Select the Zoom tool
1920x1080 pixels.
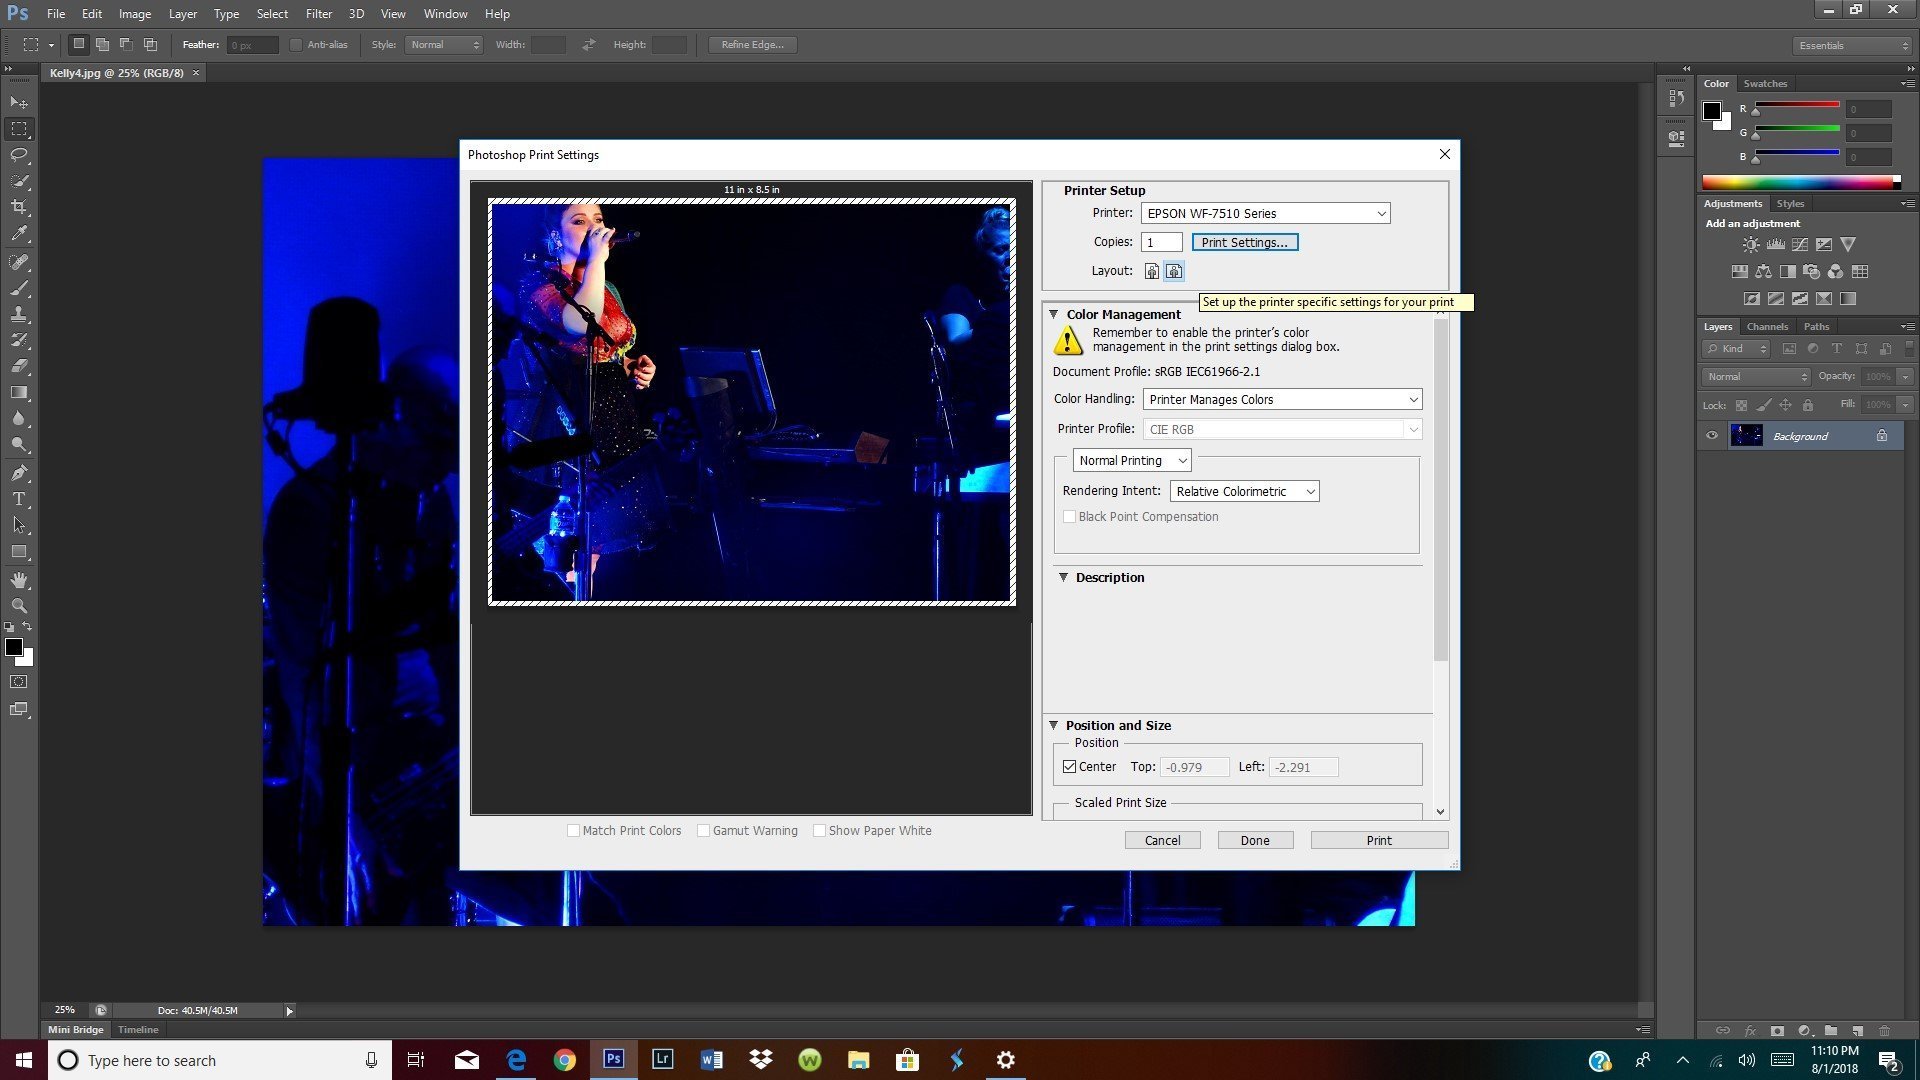point(19,606)
